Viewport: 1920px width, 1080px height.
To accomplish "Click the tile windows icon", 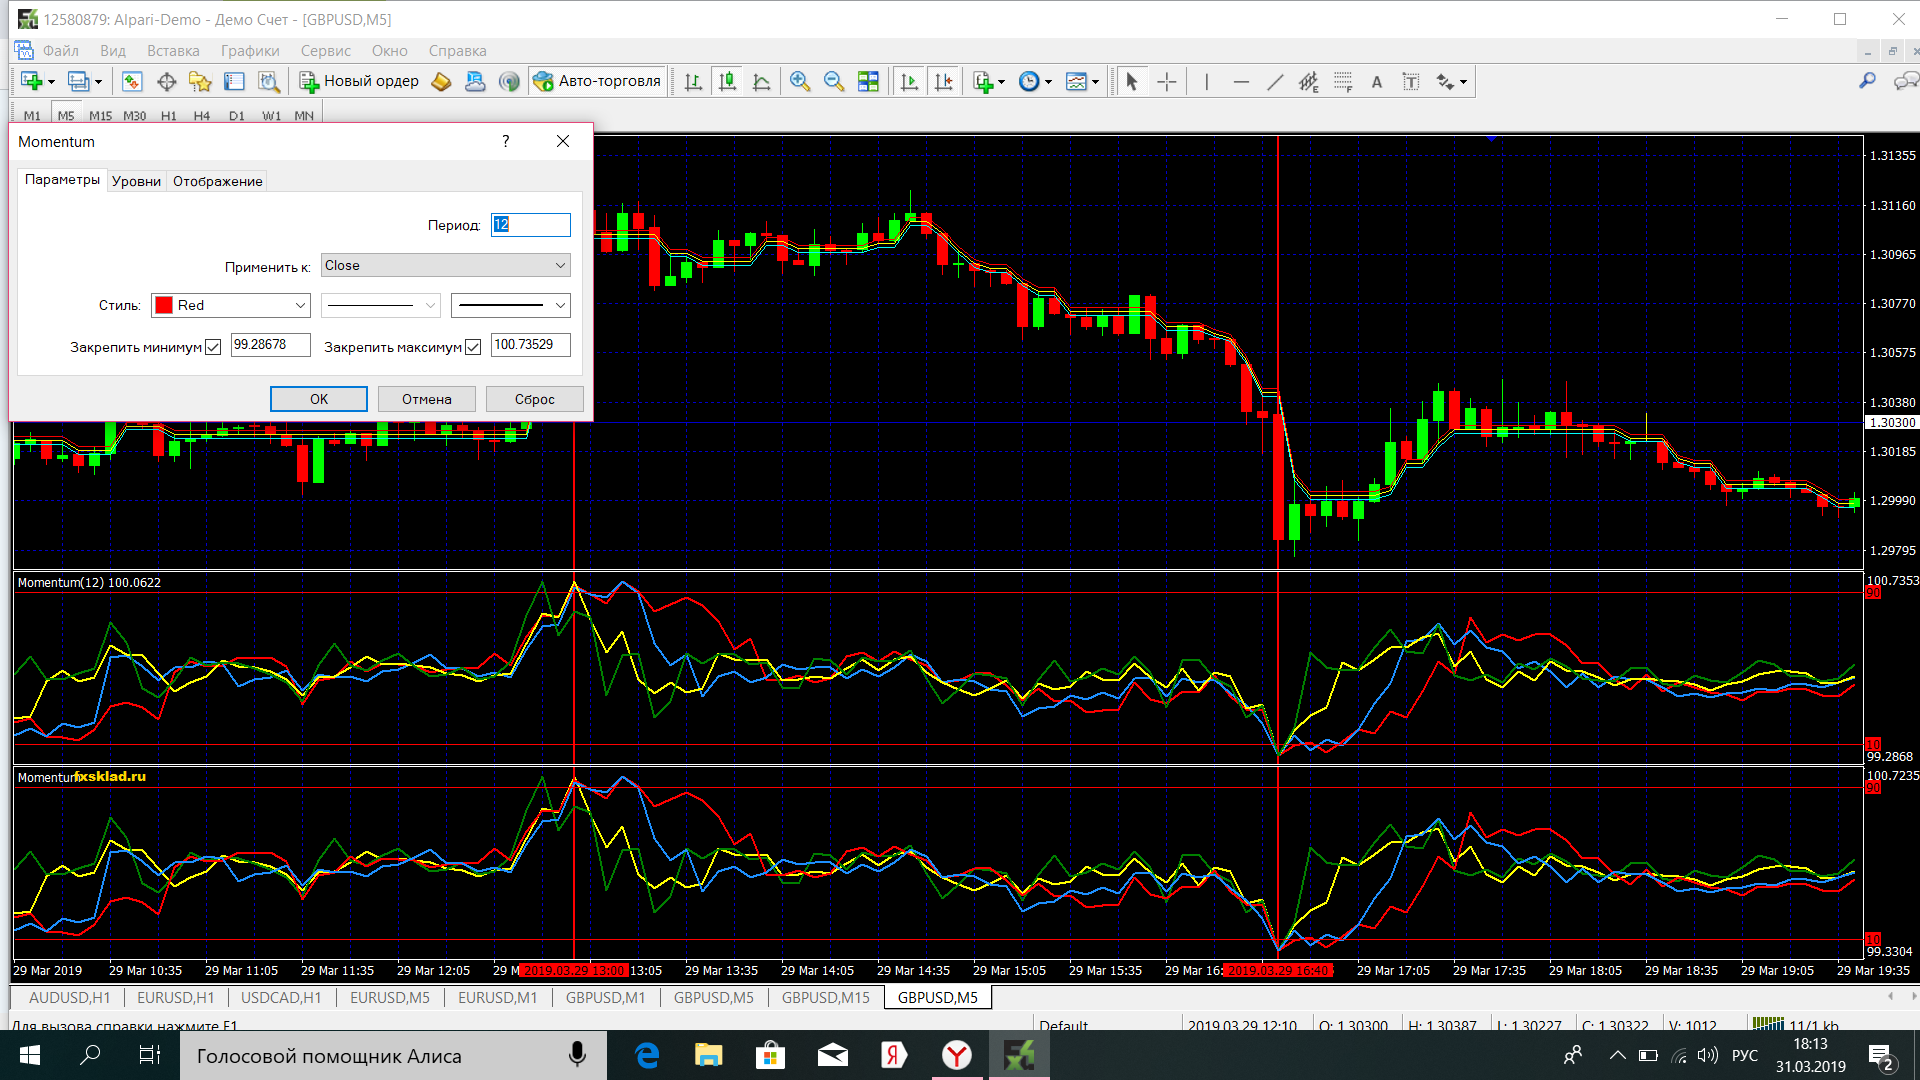I will pyautogui.click(x=868, y=82).
